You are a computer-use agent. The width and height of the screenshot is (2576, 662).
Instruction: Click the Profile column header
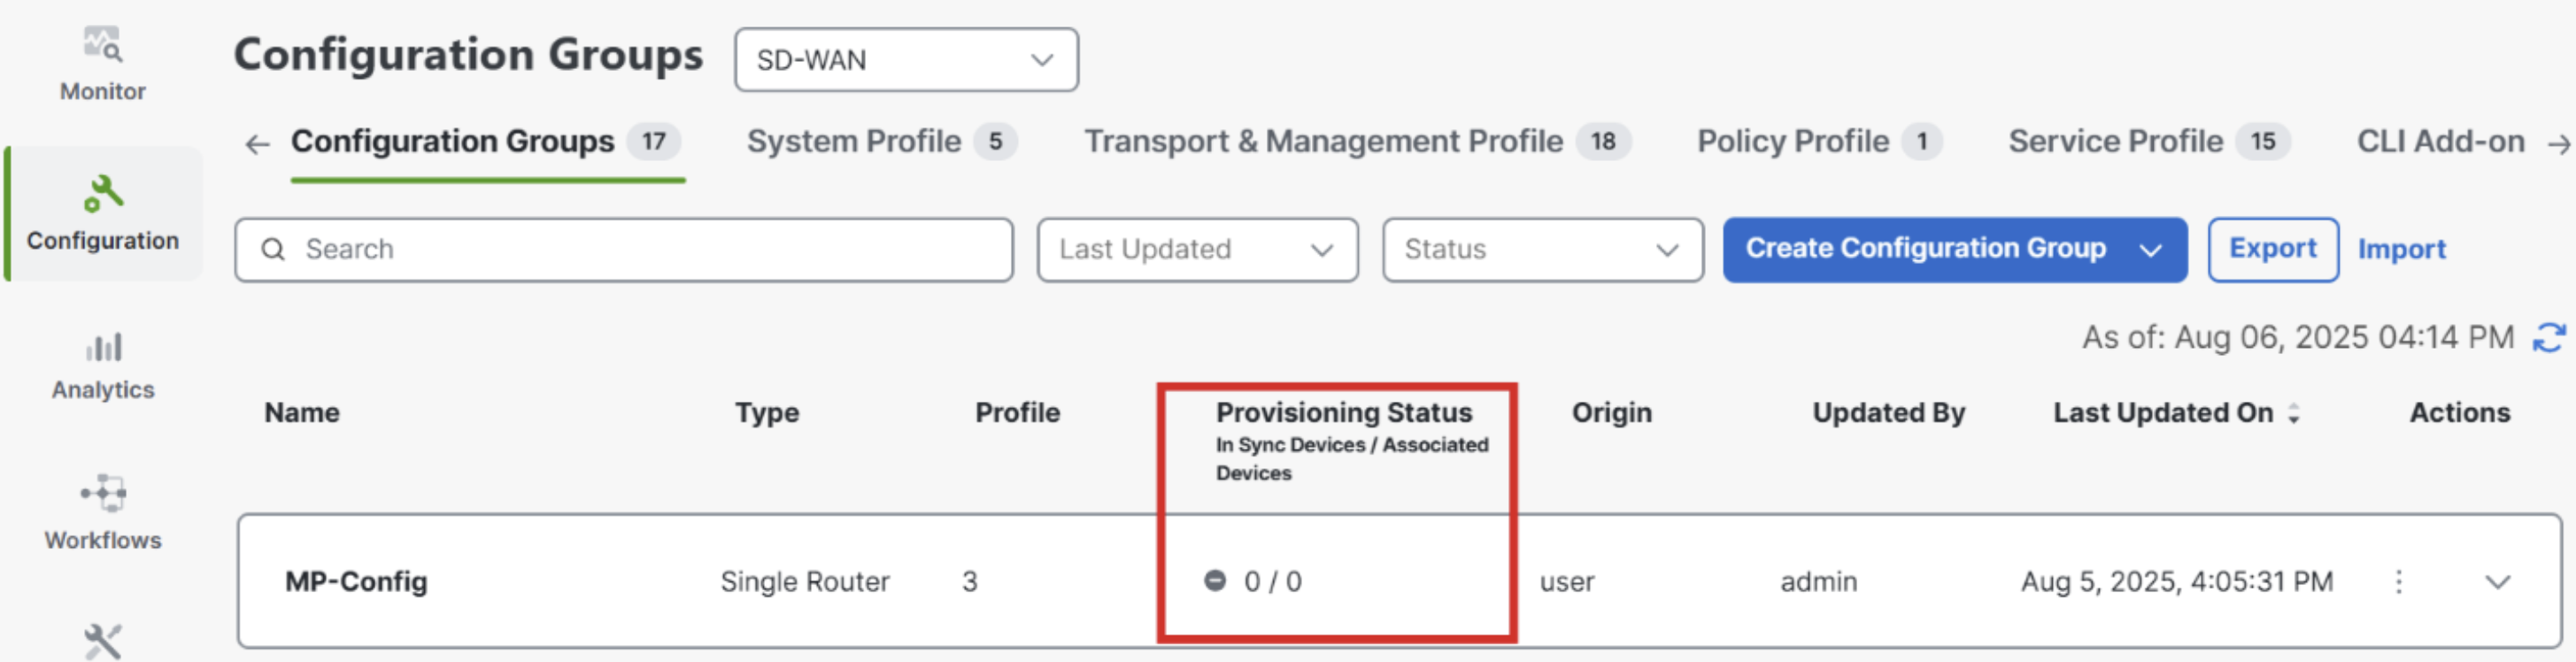point(1017,413)
